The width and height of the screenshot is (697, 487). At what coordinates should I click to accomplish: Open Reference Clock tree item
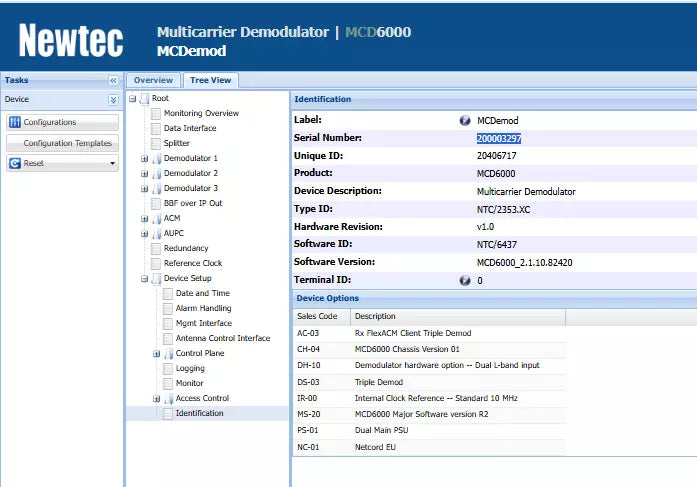coord(193,263)
